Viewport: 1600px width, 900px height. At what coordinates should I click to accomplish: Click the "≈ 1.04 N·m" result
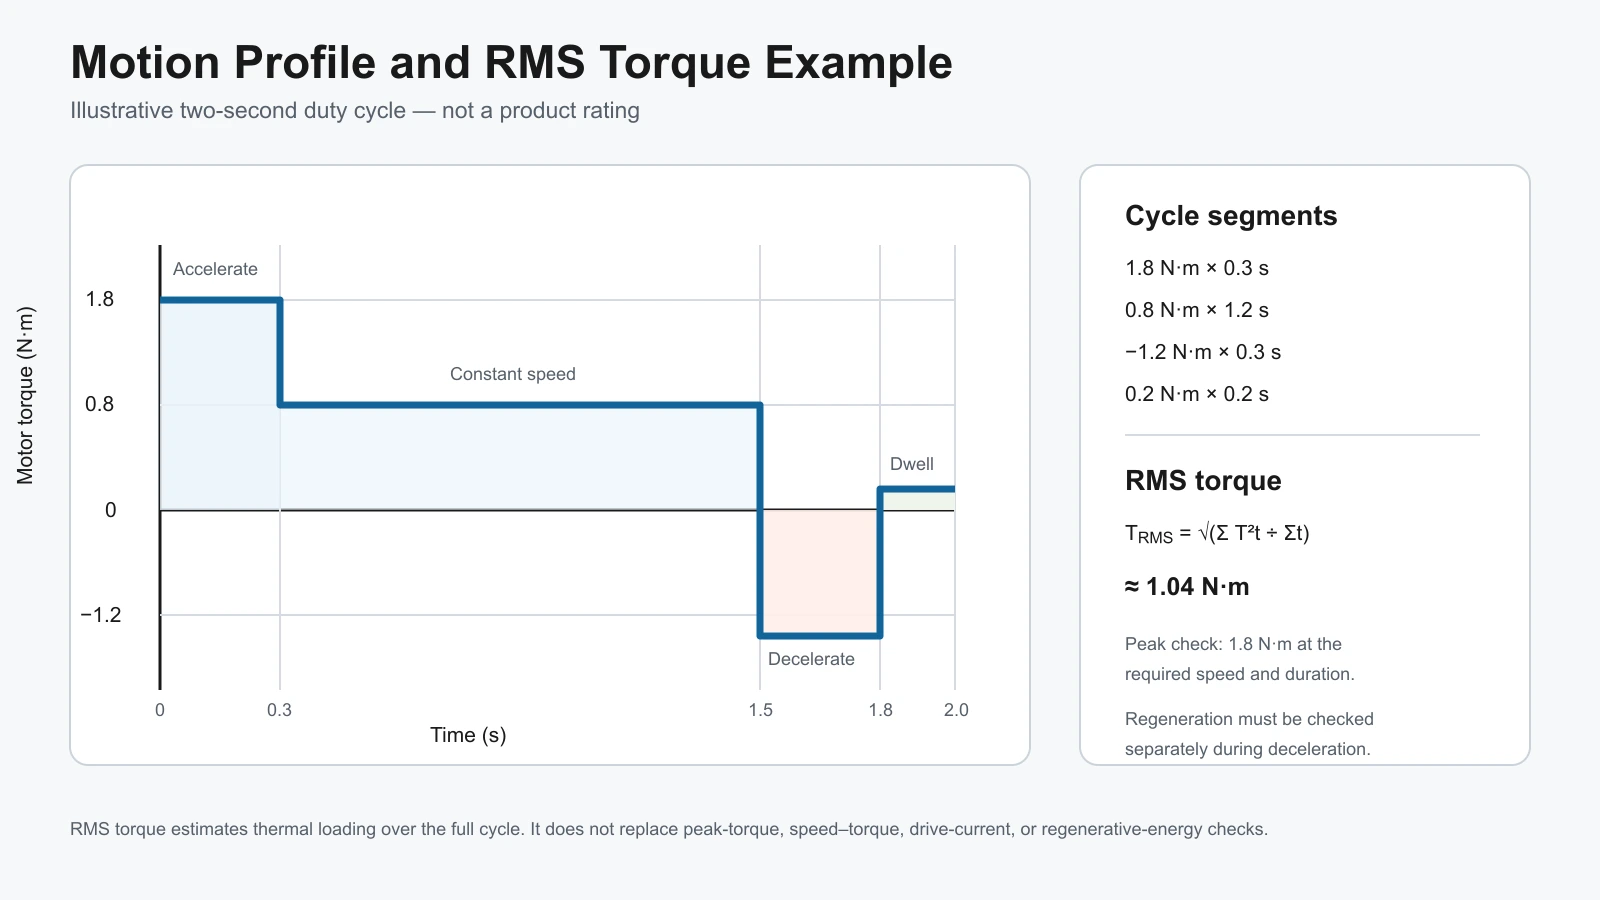coord(1187,587)
